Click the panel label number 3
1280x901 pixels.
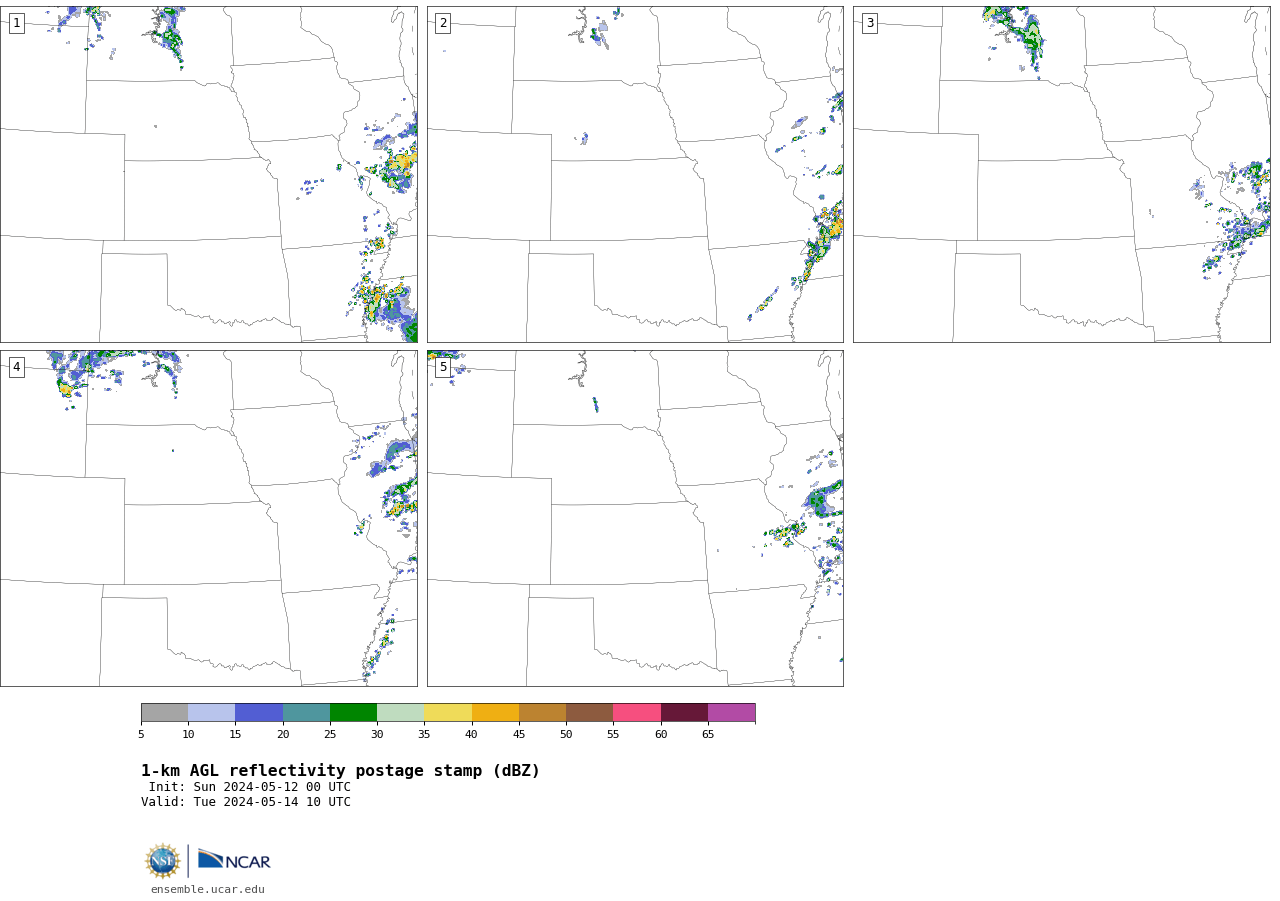point(869,23)
